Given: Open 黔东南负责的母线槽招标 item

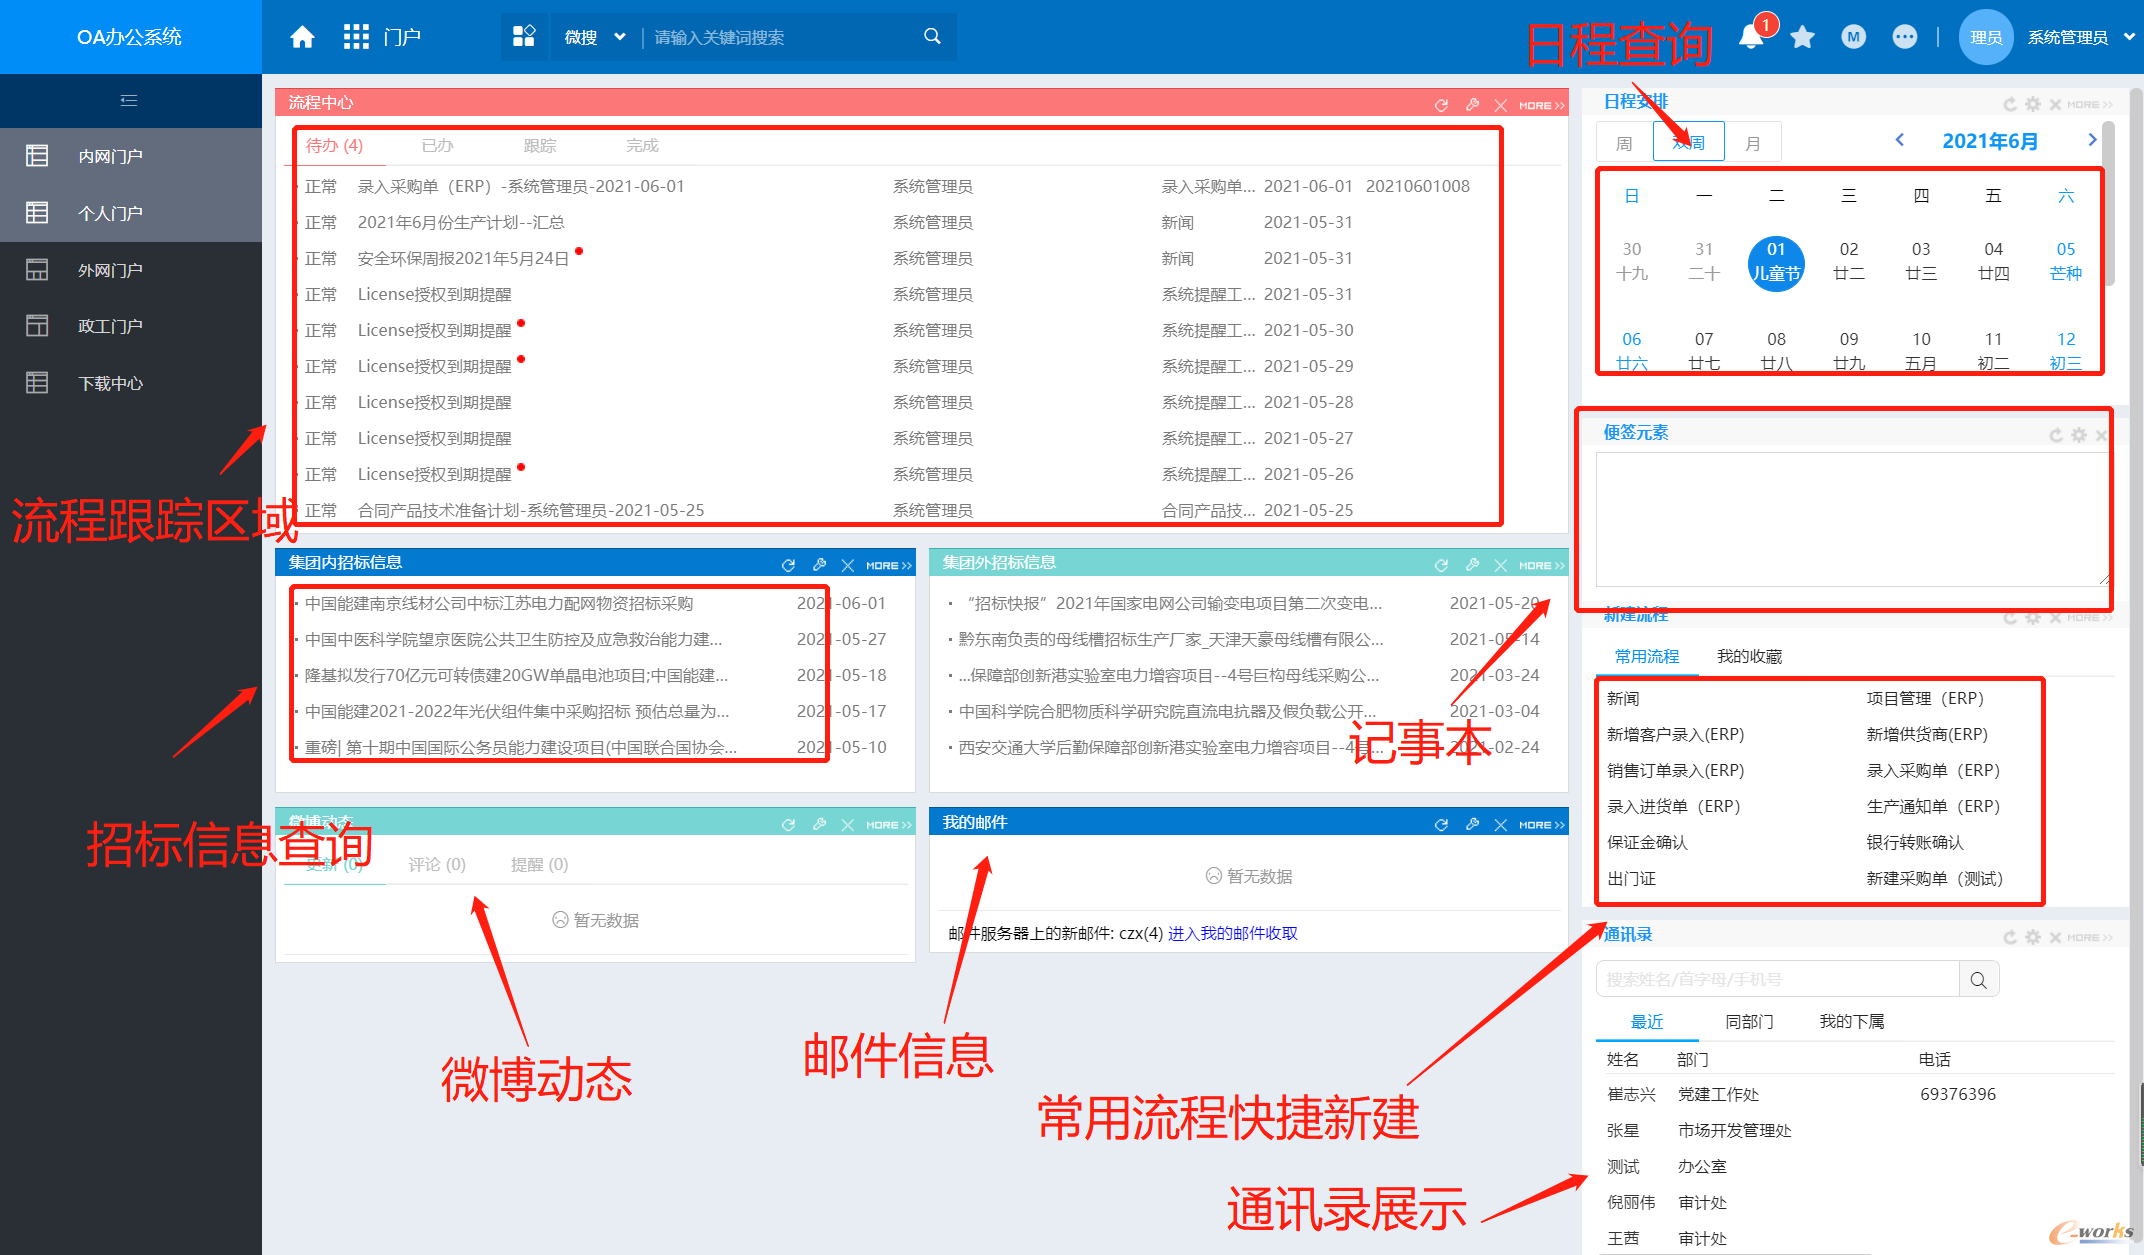Looking at the screenshot, I should point(1171,640).
